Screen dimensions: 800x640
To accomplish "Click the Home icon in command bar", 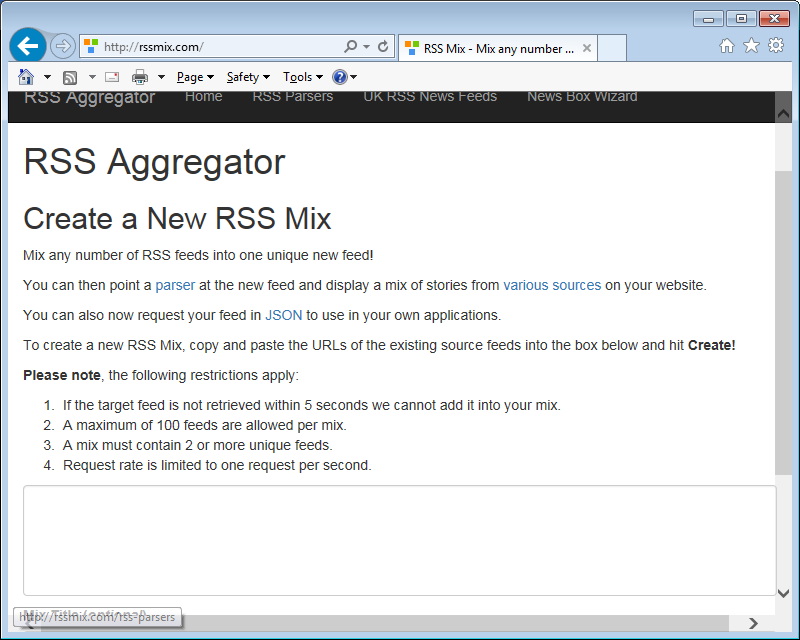I will tap(26, 77).
